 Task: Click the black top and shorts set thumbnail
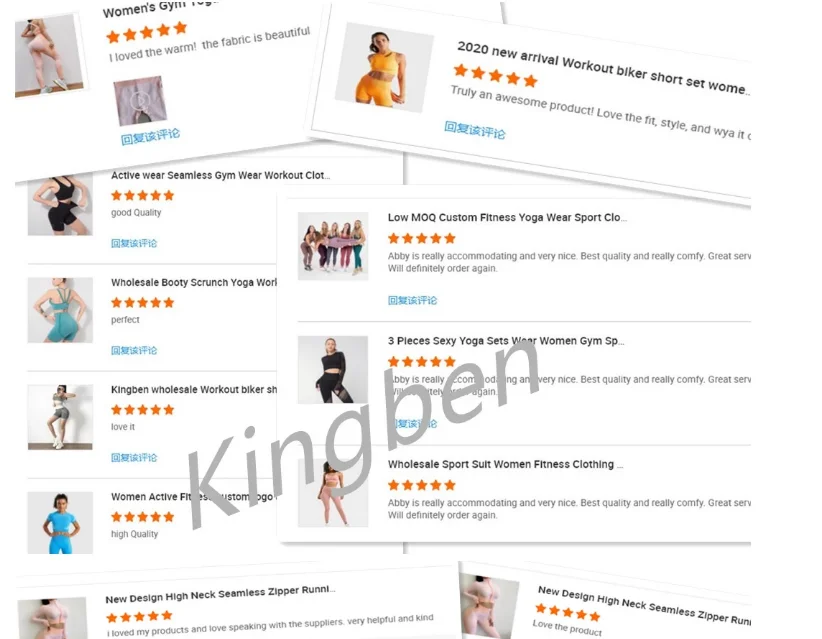(60, 205)
